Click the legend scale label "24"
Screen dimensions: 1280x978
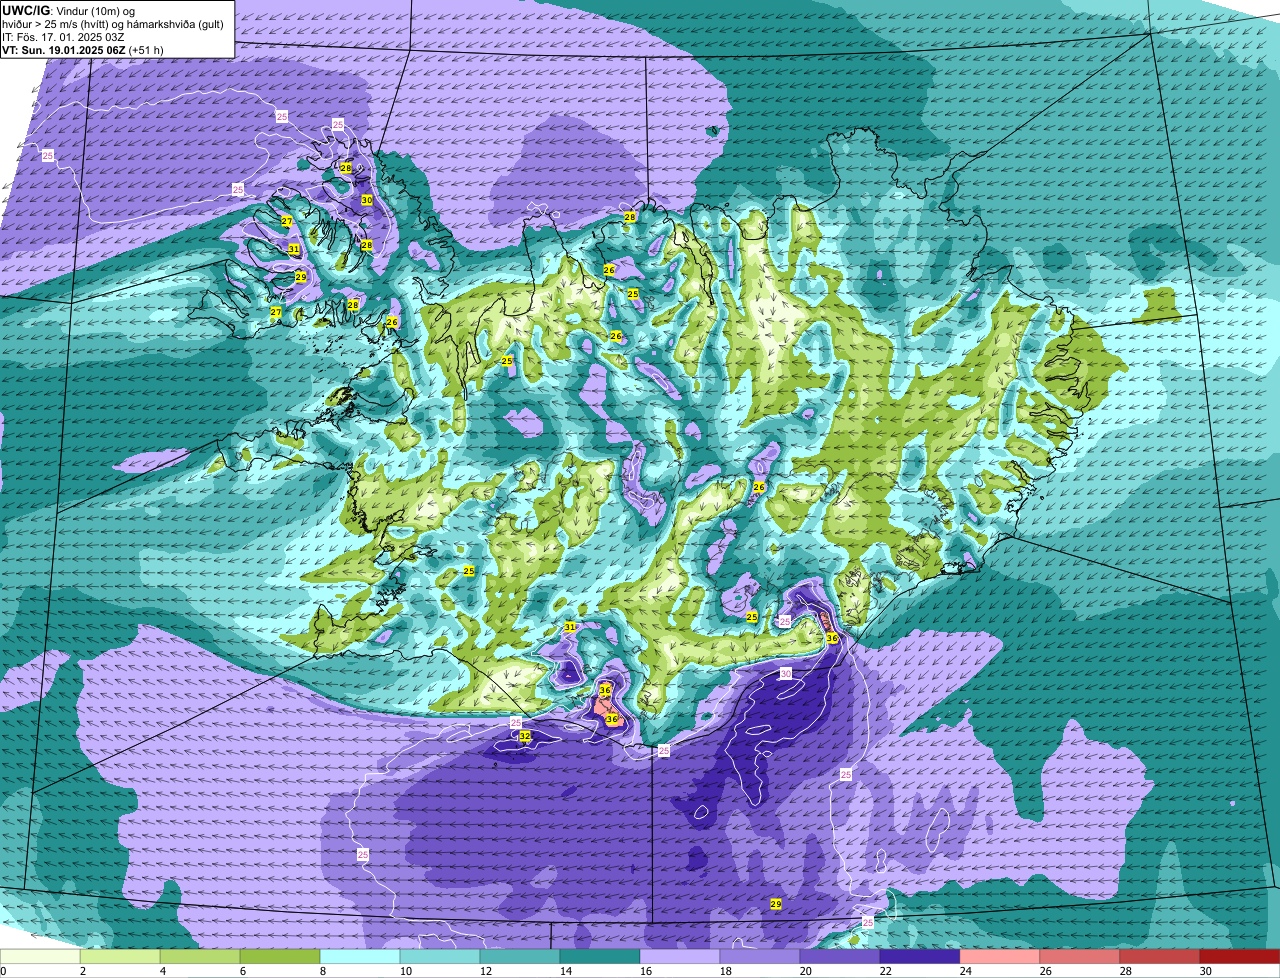point(966,971)
